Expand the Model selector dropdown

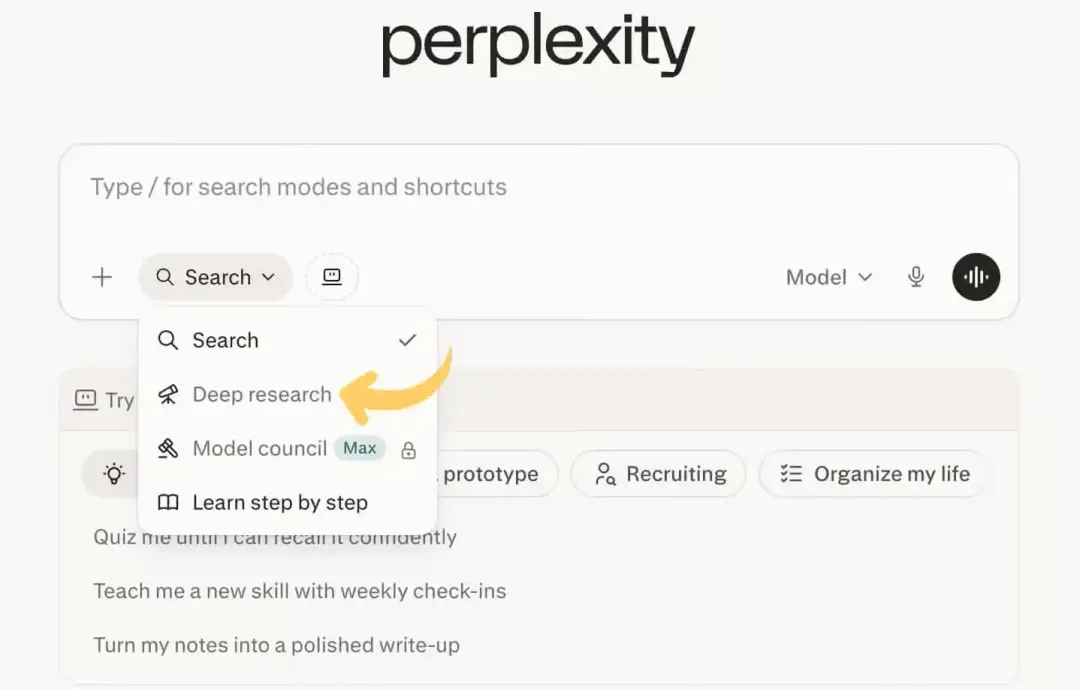pos(829,277)
